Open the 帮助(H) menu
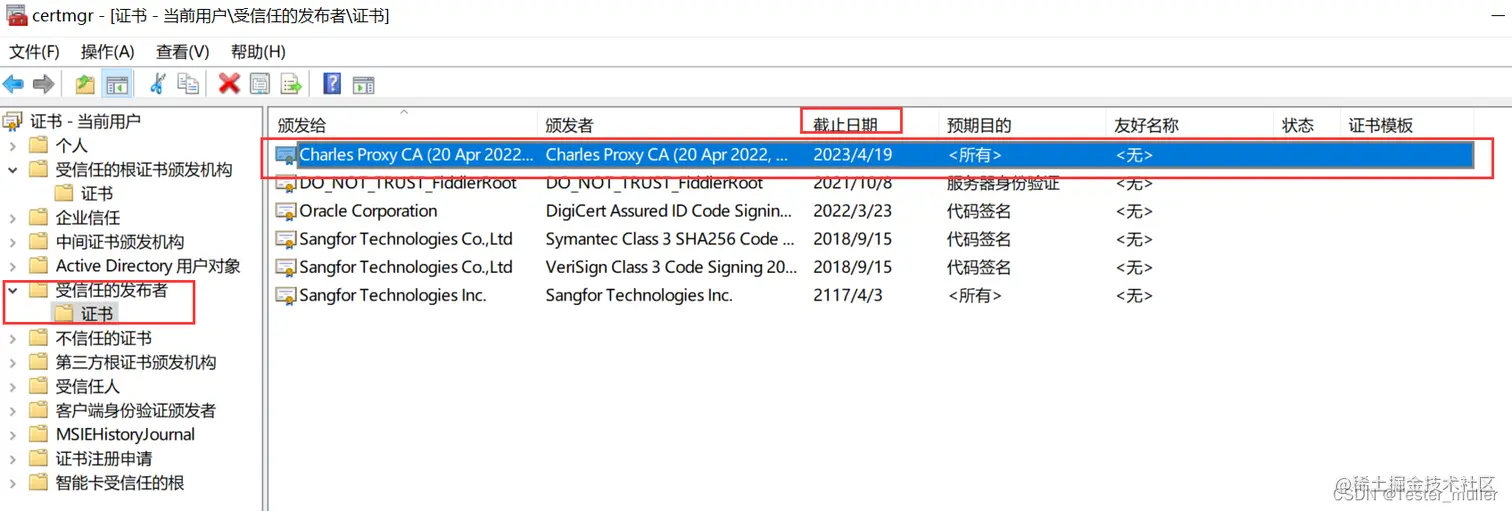 pyautogui.click(x=258, y=51)
